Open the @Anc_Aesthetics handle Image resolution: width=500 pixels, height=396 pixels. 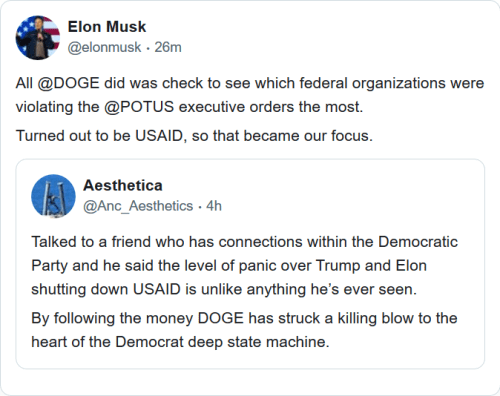(138, 206)
